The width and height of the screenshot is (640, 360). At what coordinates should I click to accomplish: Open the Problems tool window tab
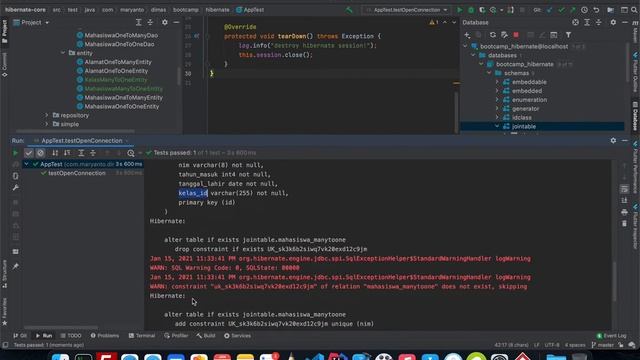click(x=105, y=336)
